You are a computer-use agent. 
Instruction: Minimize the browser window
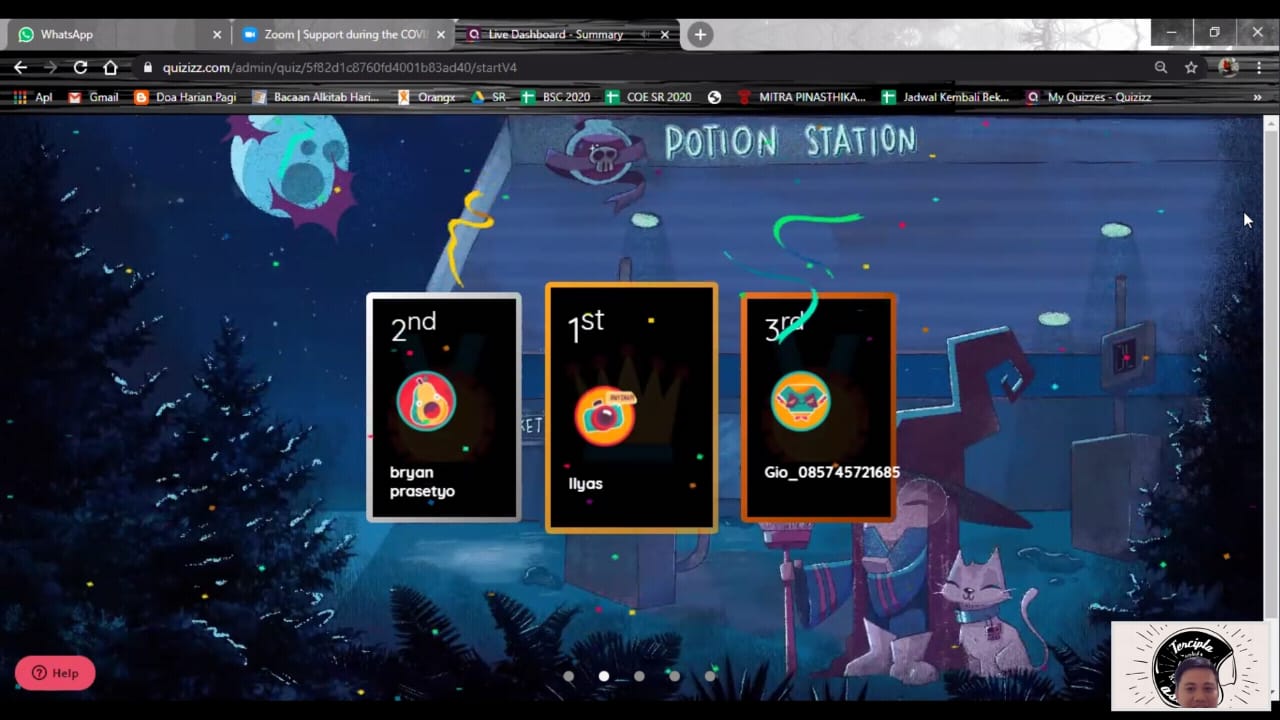[x=1171, y=33]
